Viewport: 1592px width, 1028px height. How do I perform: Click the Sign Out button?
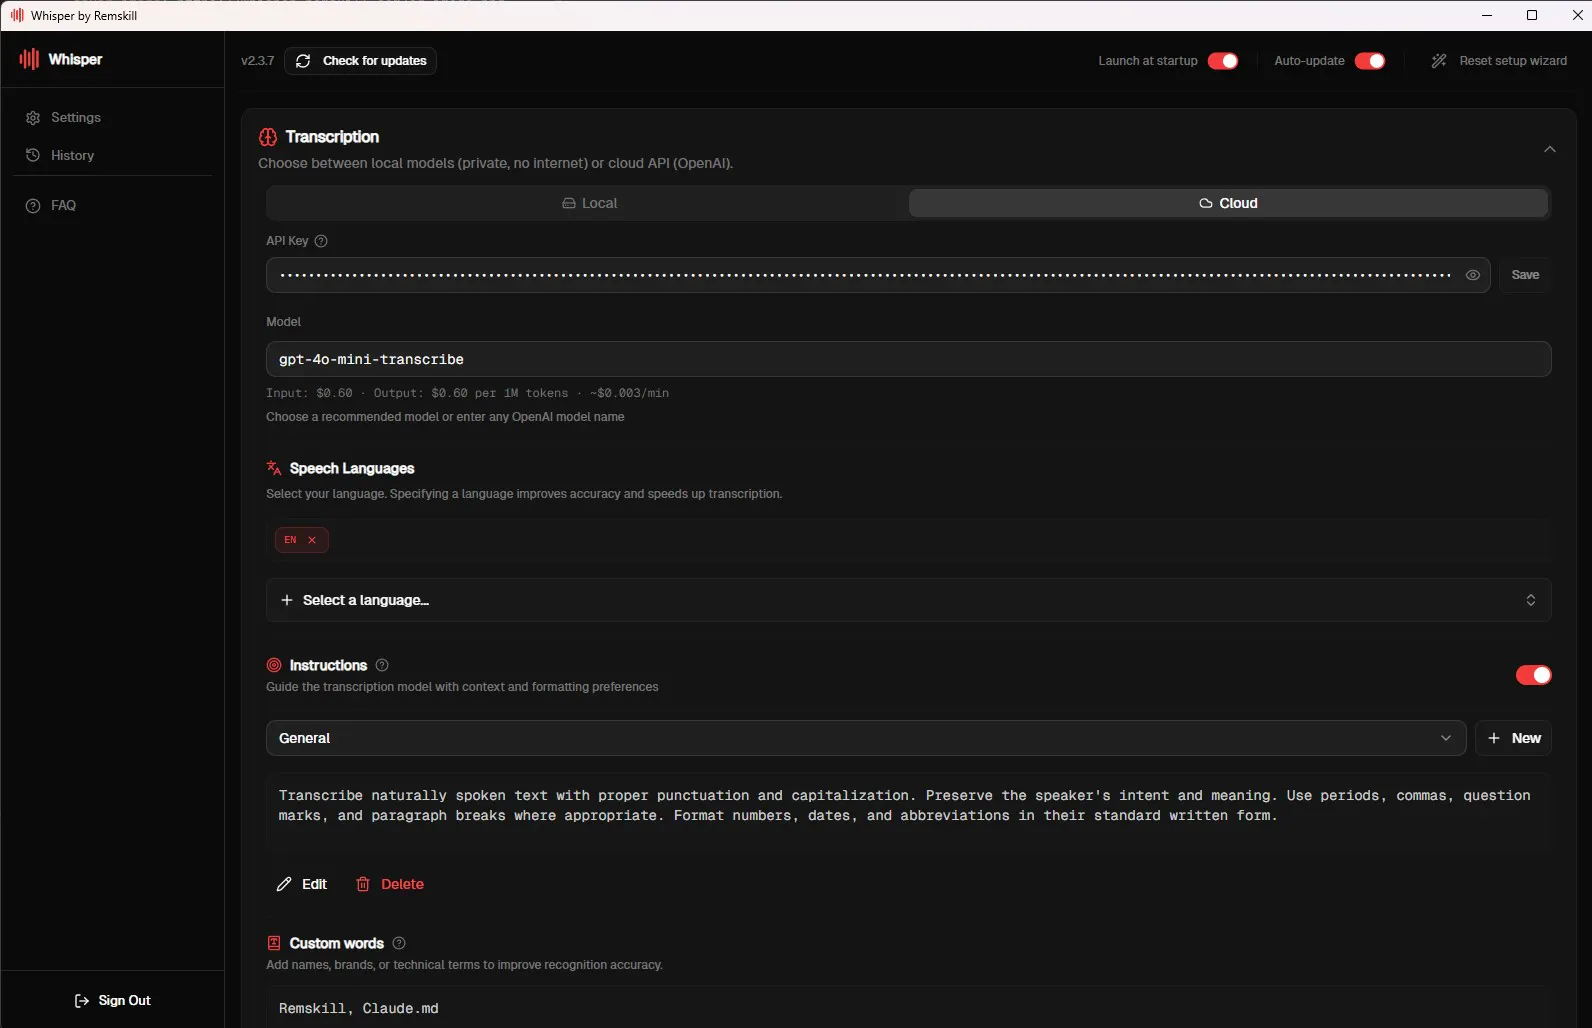point(112,1000)
